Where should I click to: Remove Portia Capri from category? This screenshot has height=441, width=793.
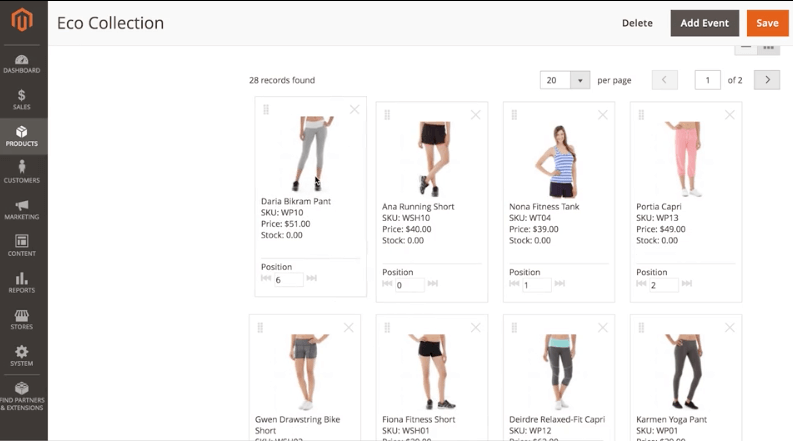[730, 115]
